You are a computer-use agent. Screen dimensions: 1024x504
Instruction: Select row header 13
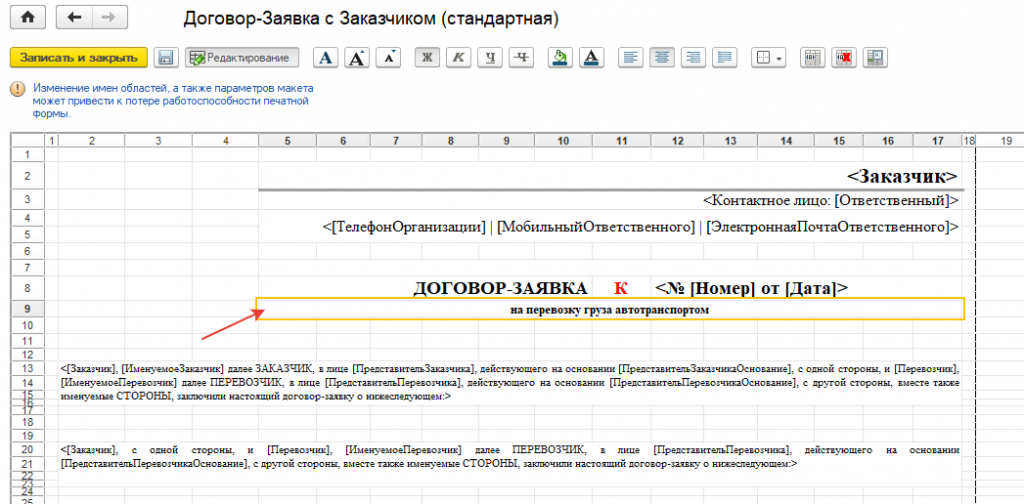click(27, 368)
